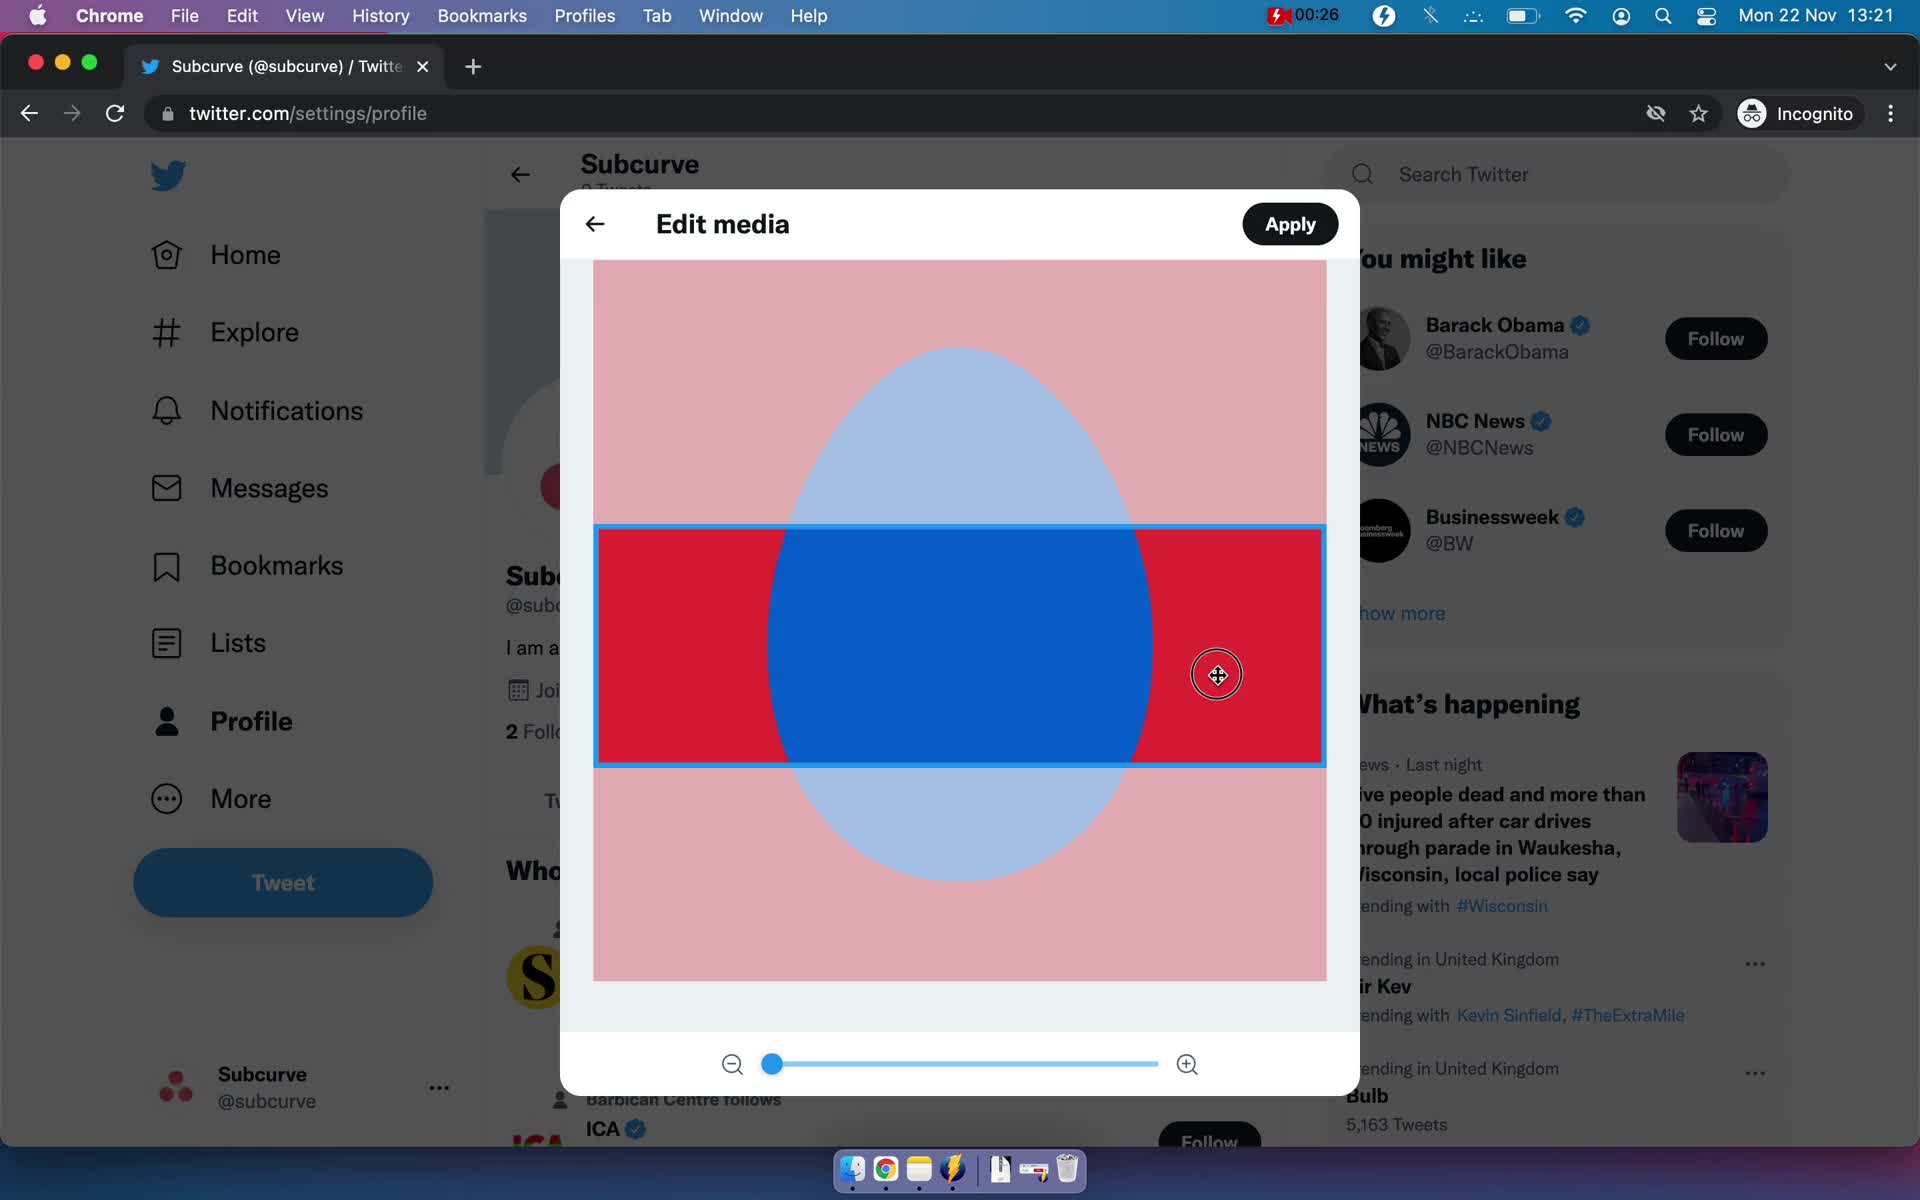Click the Tweet button
The image size is (1920, 1200).
283,883
